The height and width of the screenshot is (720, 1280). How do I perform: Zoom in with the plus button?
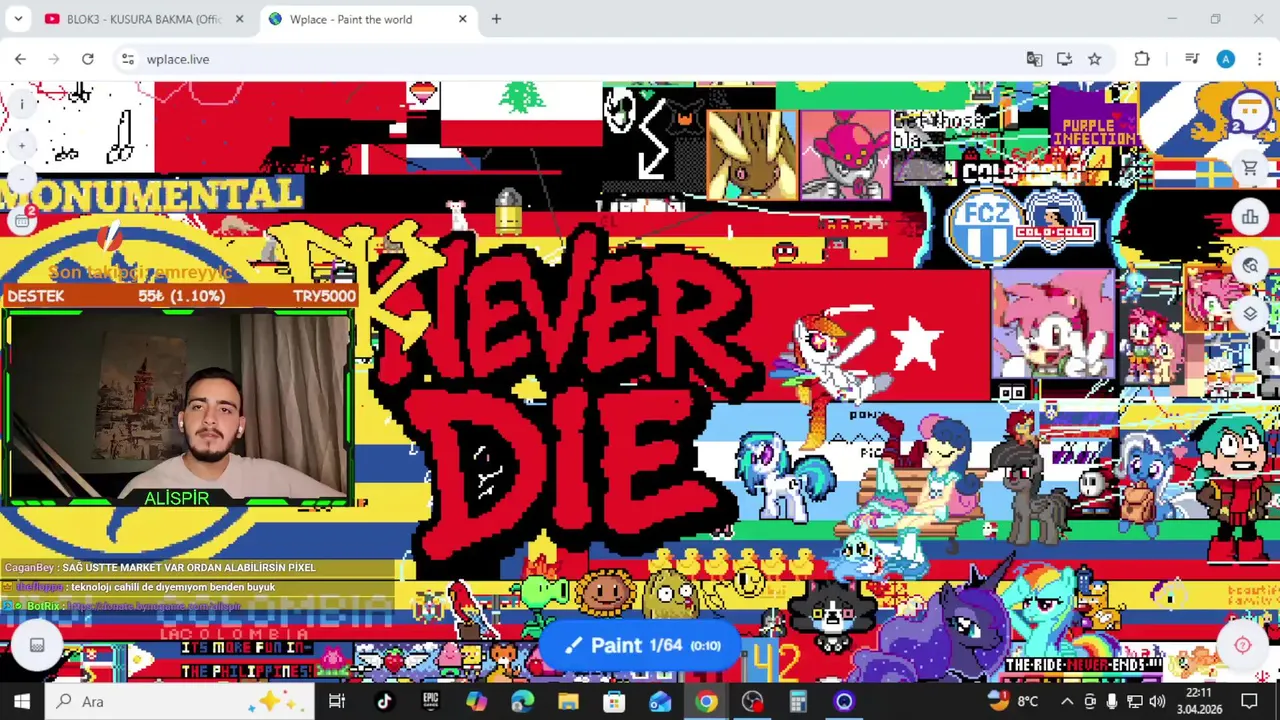tap(22, 146)
